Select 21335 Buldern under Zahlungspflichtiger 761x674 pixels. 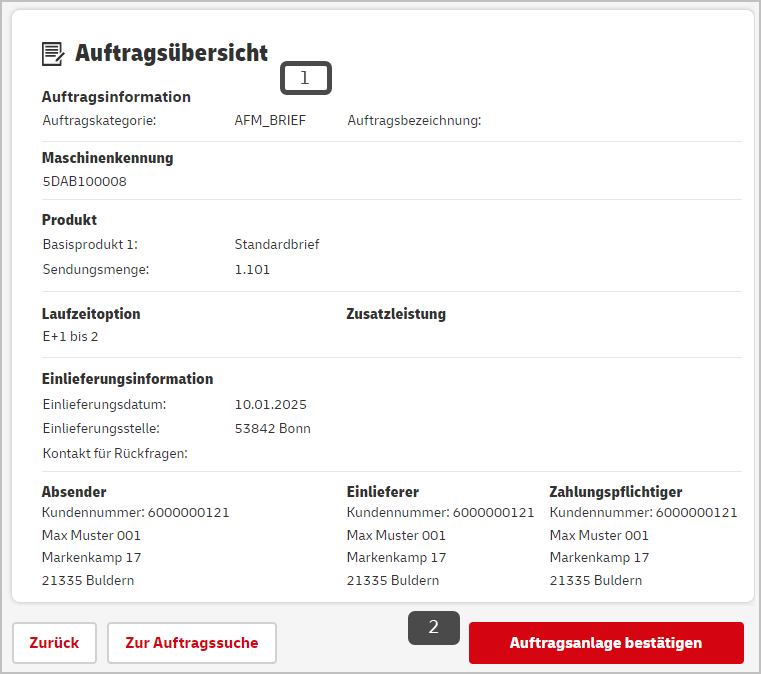pos(596,580)
